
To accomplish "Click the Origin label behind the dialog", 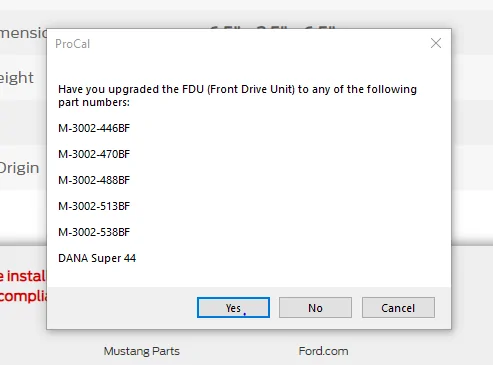I will click(x=19, y=168).
